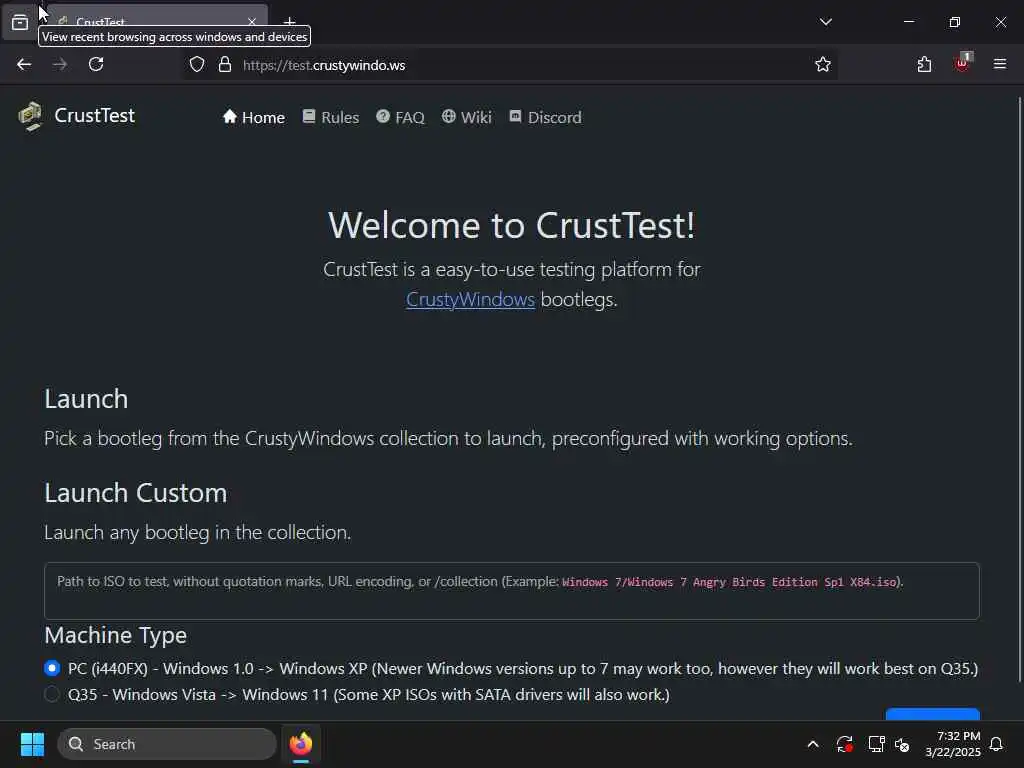The height and width of the screenshot is (768, 1024).
Task: Click the Launch heading text
Action: pos(86,399)
